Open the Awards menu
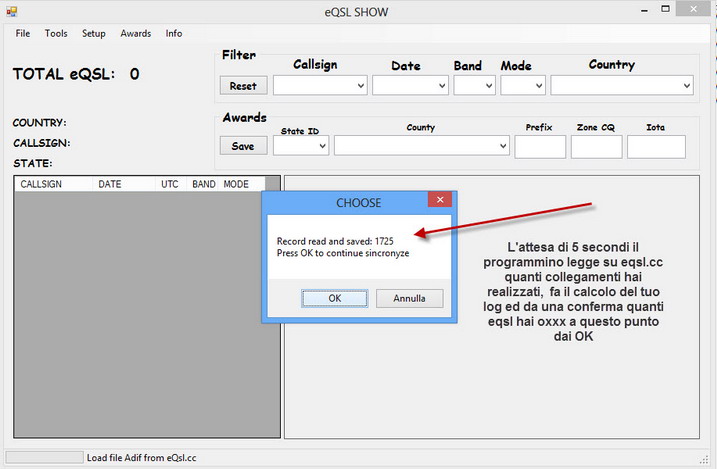Viewport: 717px width, 469px height. pyautogui.click(x=135, y=33)
